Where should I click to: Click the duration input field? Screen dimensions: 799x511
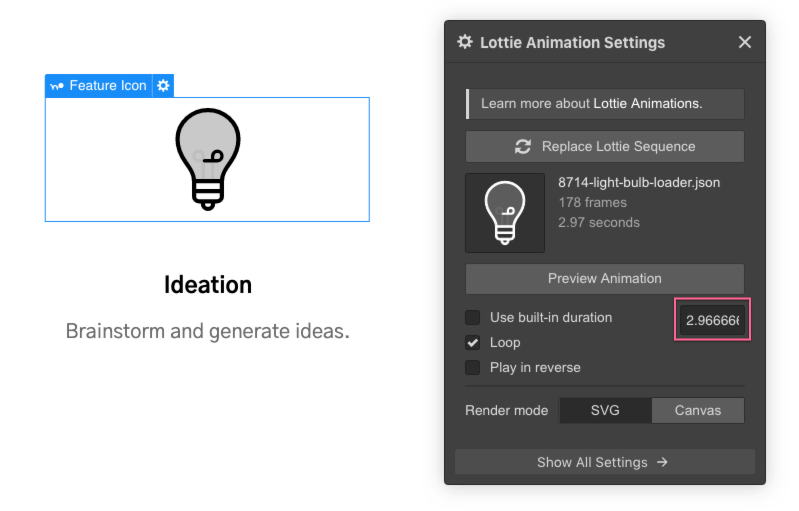click(714, 321)
